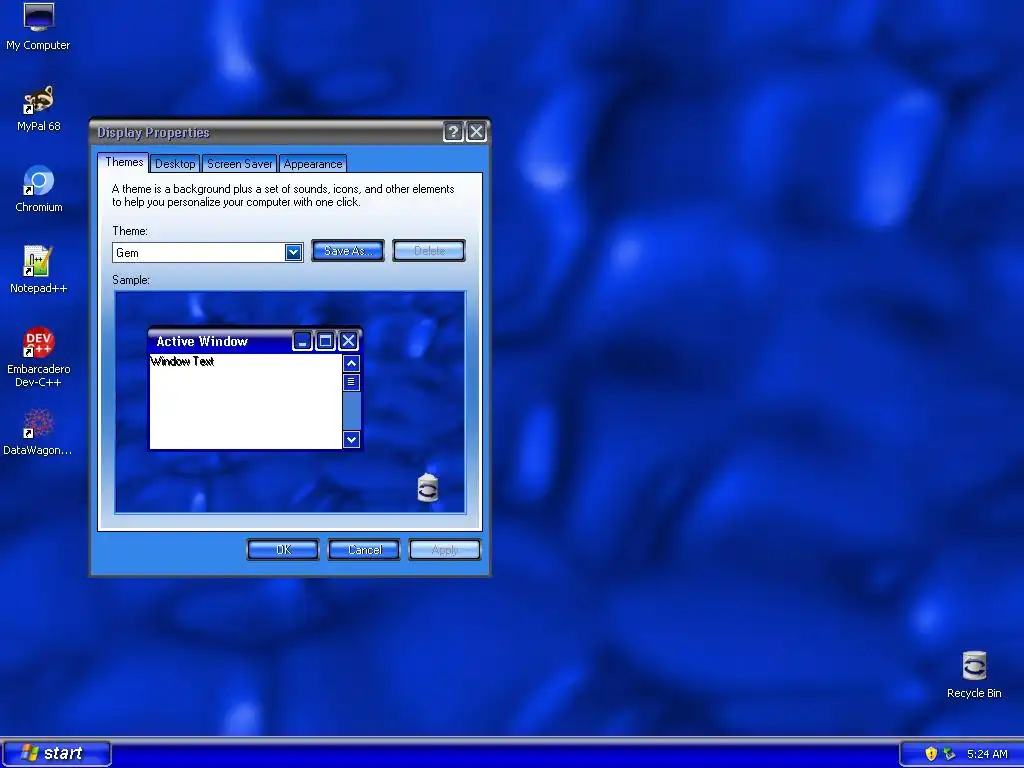
Task: Select the Notepad++ desktop shortcut
Action: pyautogui.click(x=39, y=270)
